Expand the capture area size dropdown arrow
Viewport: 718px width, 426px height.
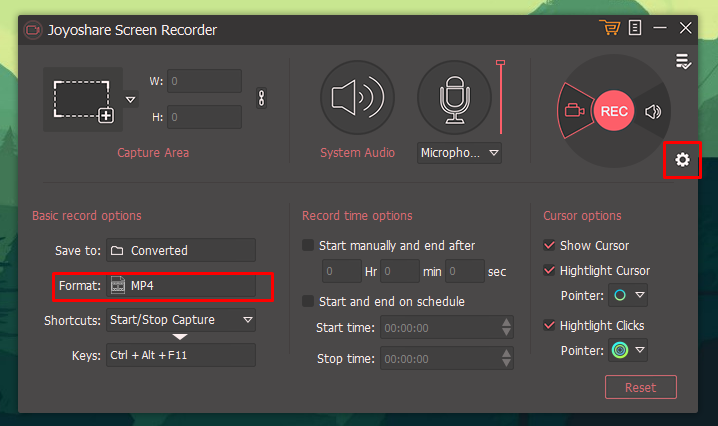(131, 99)
